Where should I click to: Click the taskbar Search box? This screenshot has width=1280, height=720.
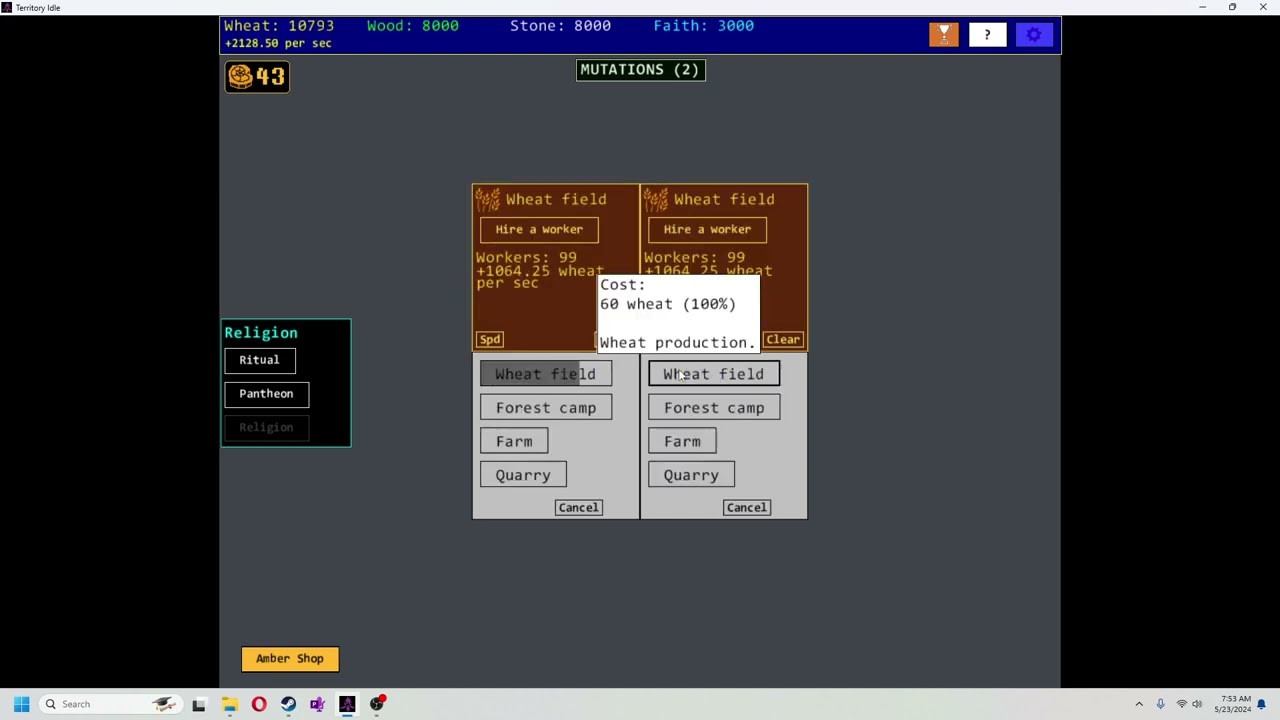pos(110,704)
